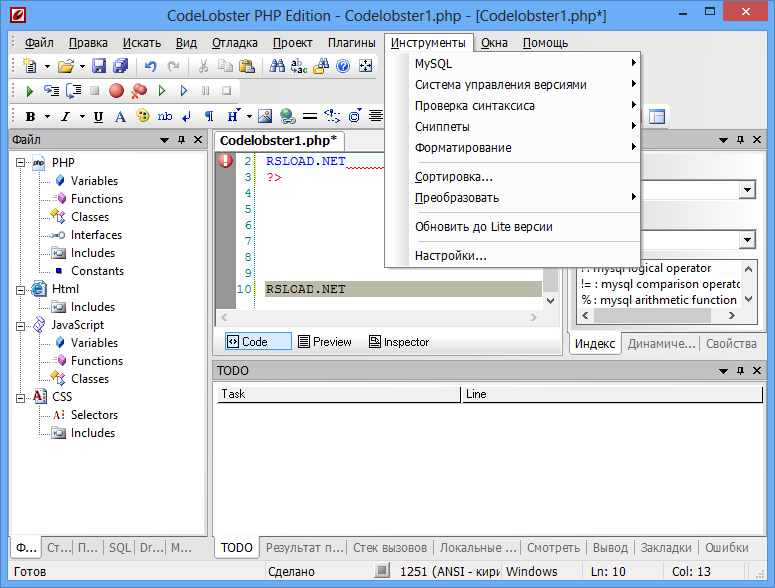Toggle auto-hide pin on the Файл panel

[x=181, y=141]
